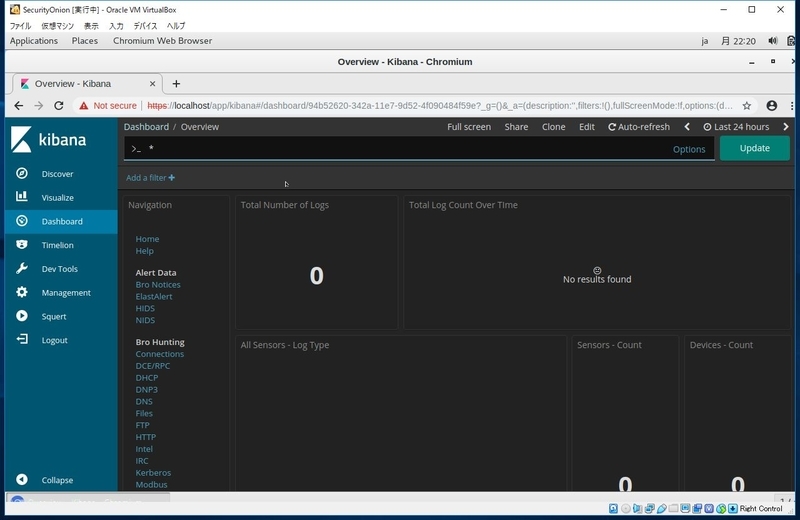Open the Kerberos link

[x=153, y=473]
